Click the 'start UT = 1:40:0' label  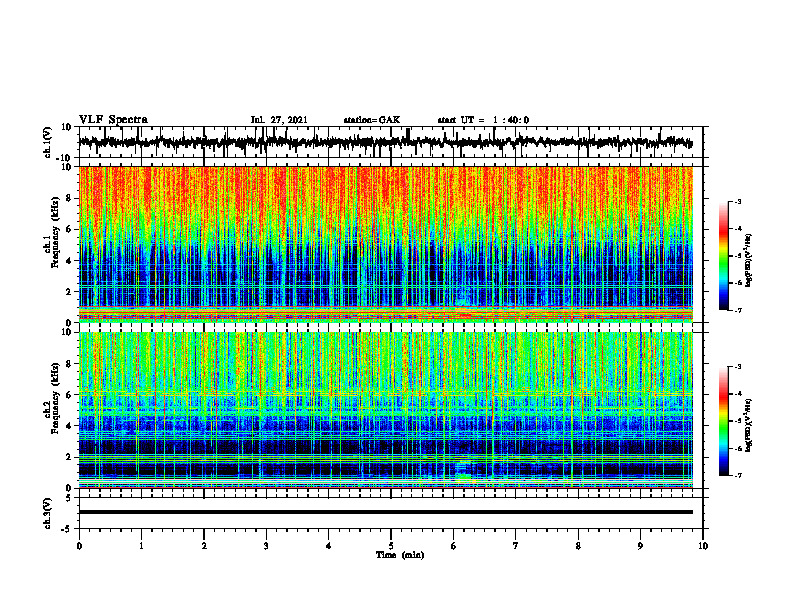coord(483,120)
